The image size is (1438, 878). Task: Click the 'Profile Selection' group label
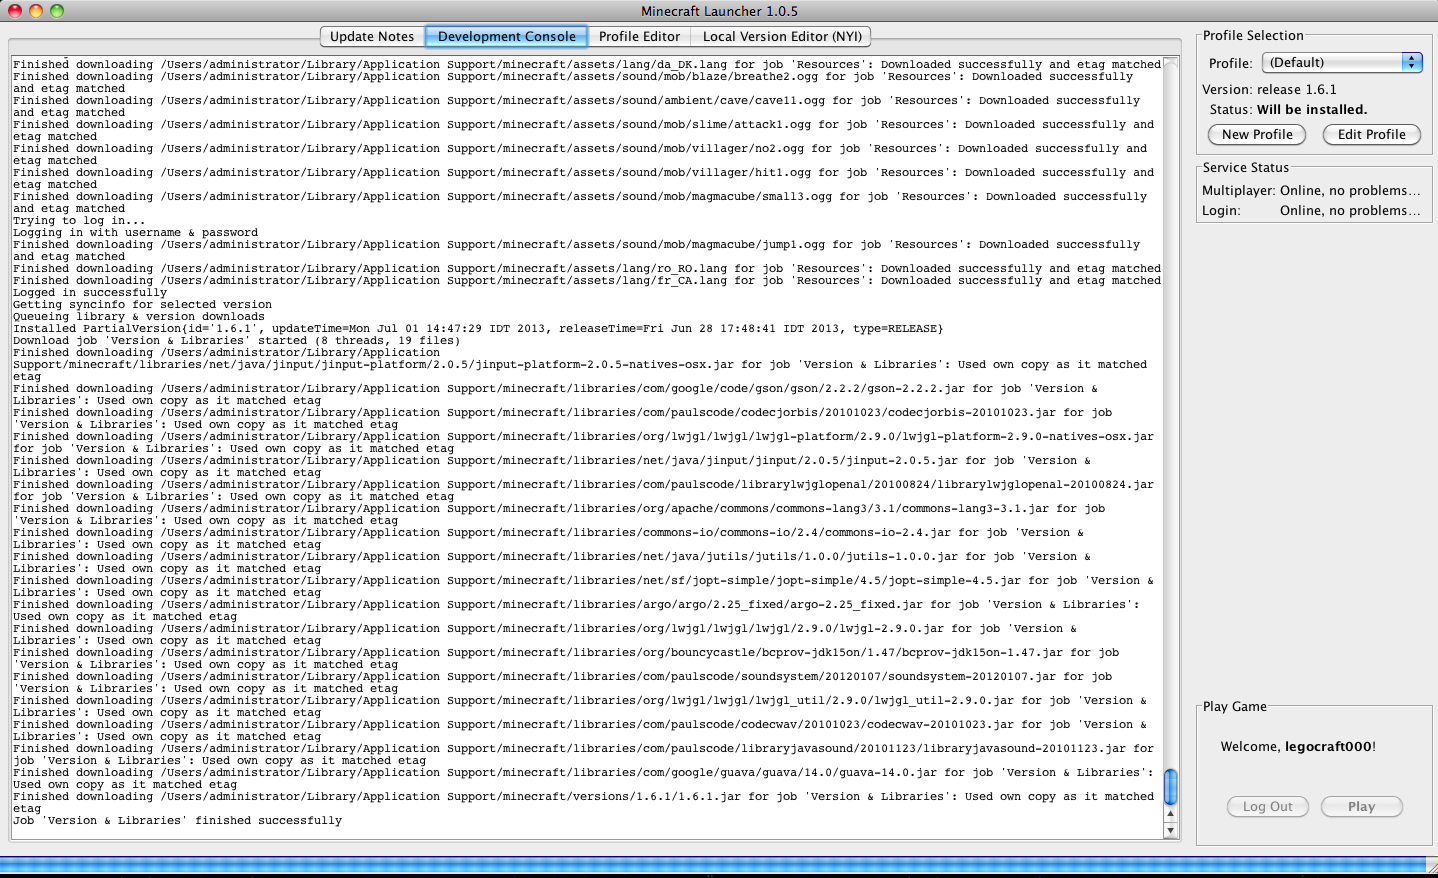pyautogui.click(x=1253, y=36)
